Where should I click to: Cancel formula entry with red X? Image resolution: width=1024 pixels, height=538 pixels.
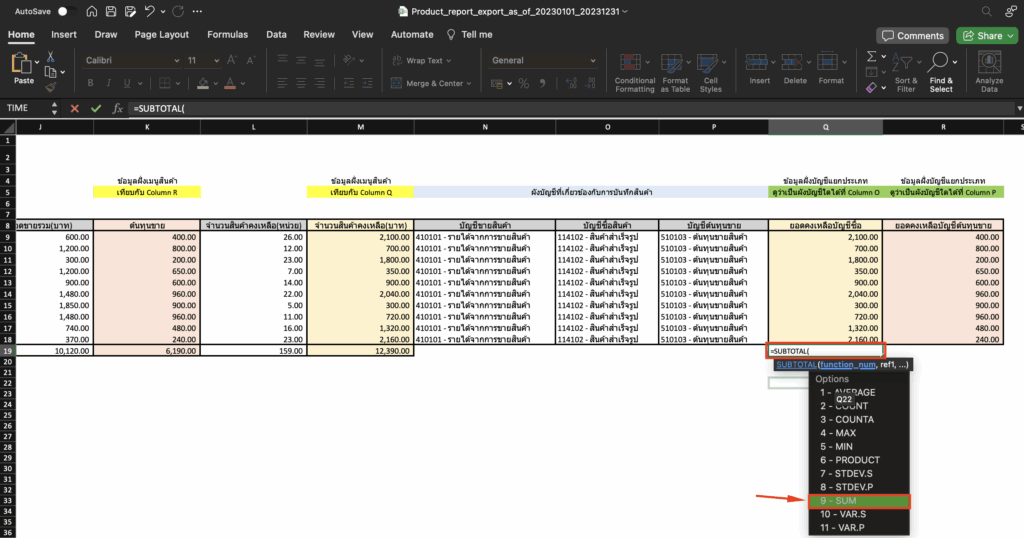tap(74, 108)
